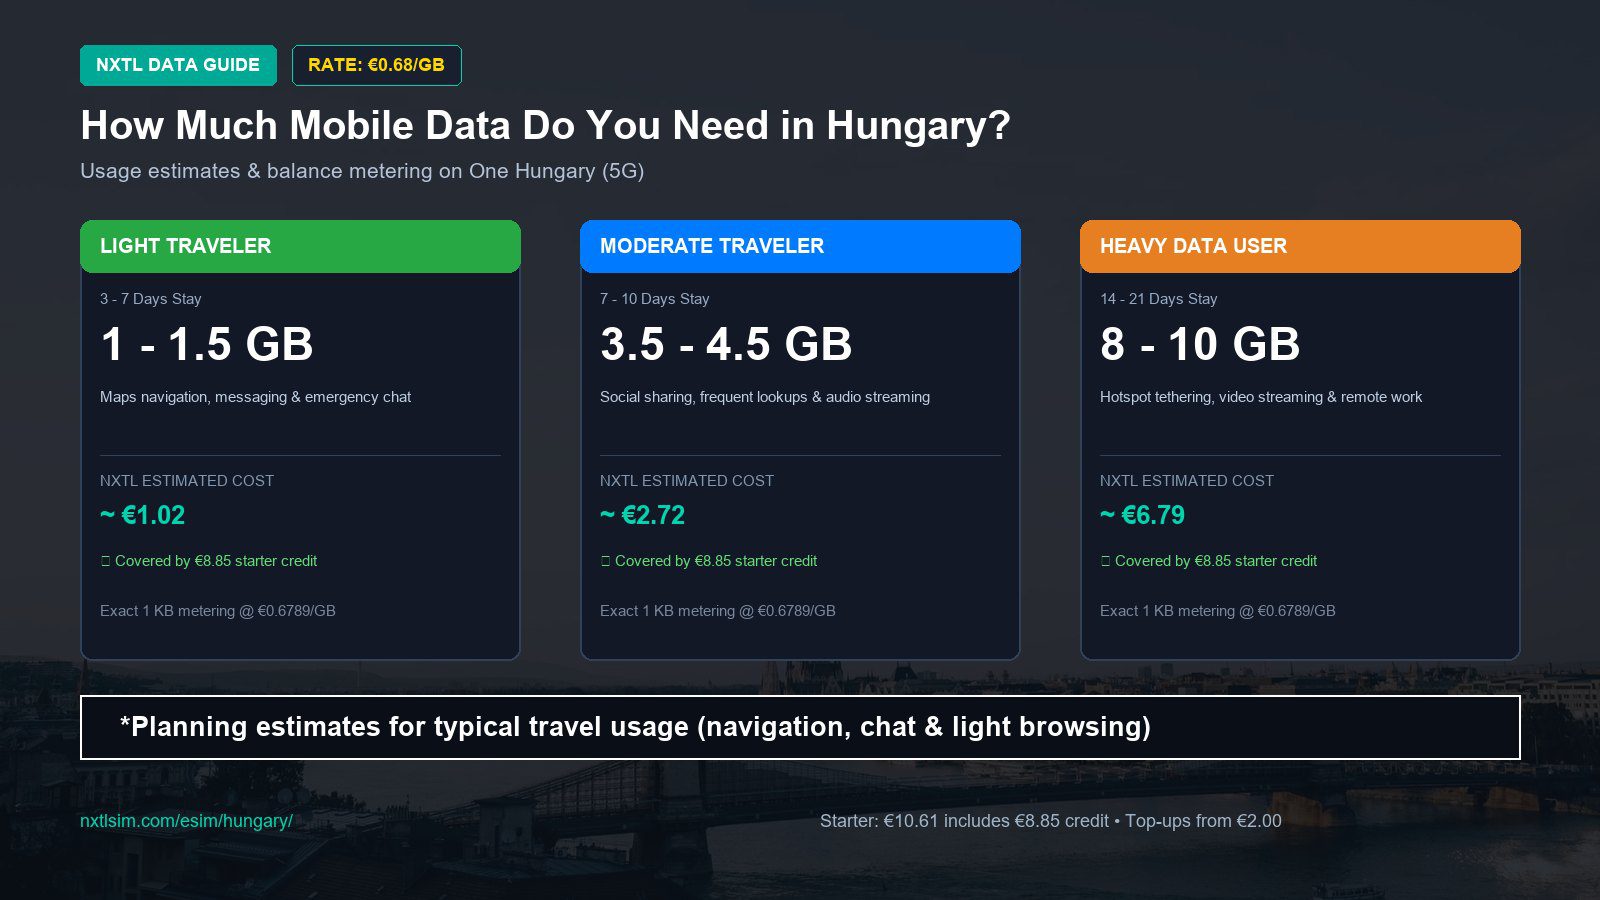The height and width of the screenshot is (900, 1600).
Task: Click the 'Starter: €10.61 includes €8.85 credit' footer text
Action: 964,821
